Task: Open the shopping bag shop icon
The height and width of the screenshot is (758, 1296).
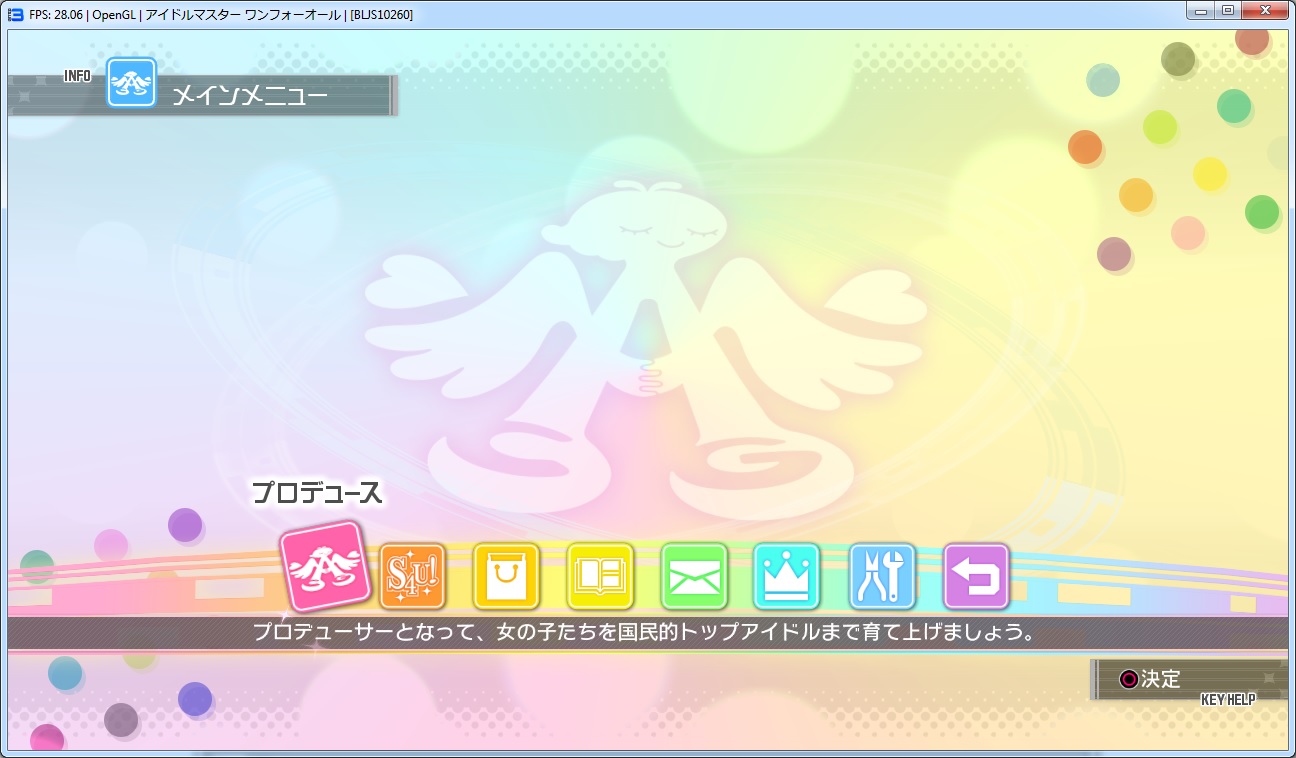Action: coord(506,576)
